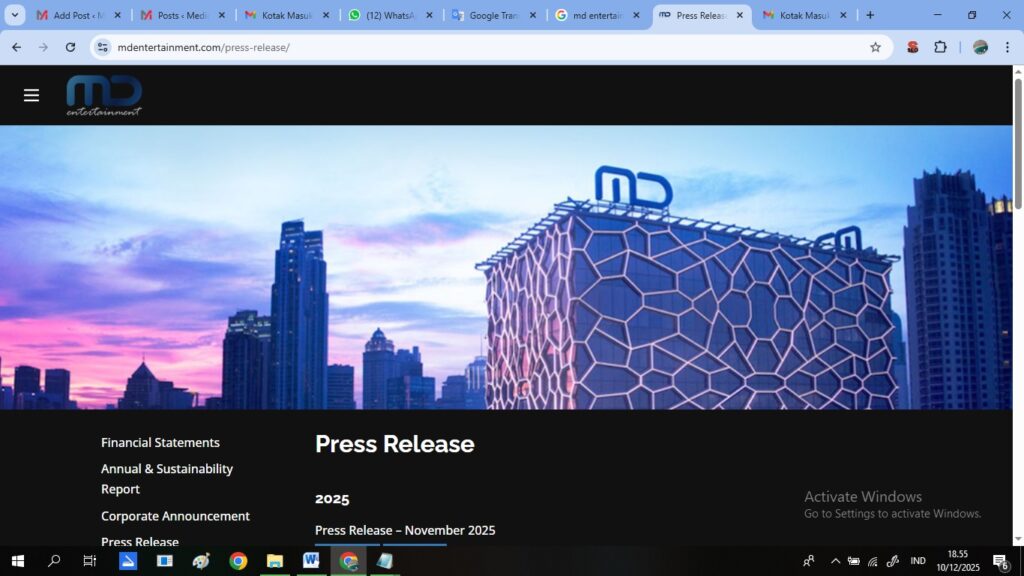Viewport: 1024px width, 576px height.
Task: Open the Financial Statements link
Action: click(160, 442)
